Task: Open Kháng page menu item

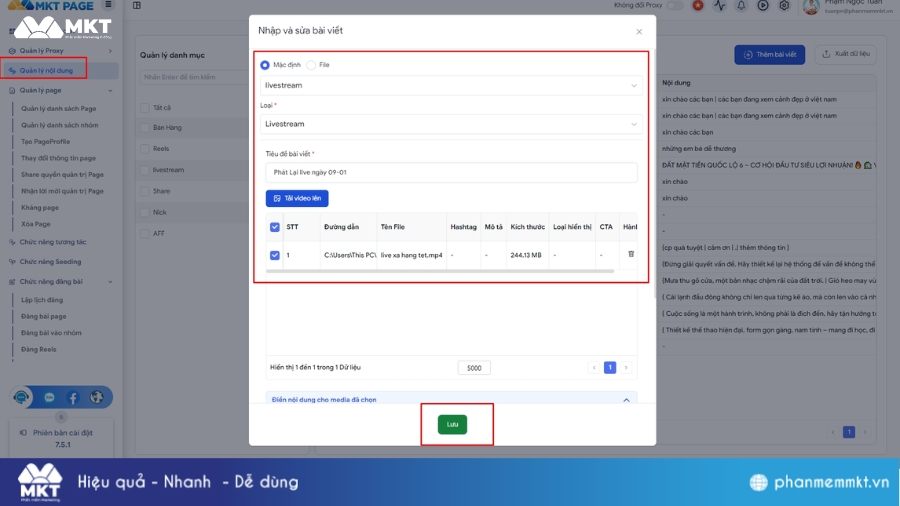Action: coord(40,208)
